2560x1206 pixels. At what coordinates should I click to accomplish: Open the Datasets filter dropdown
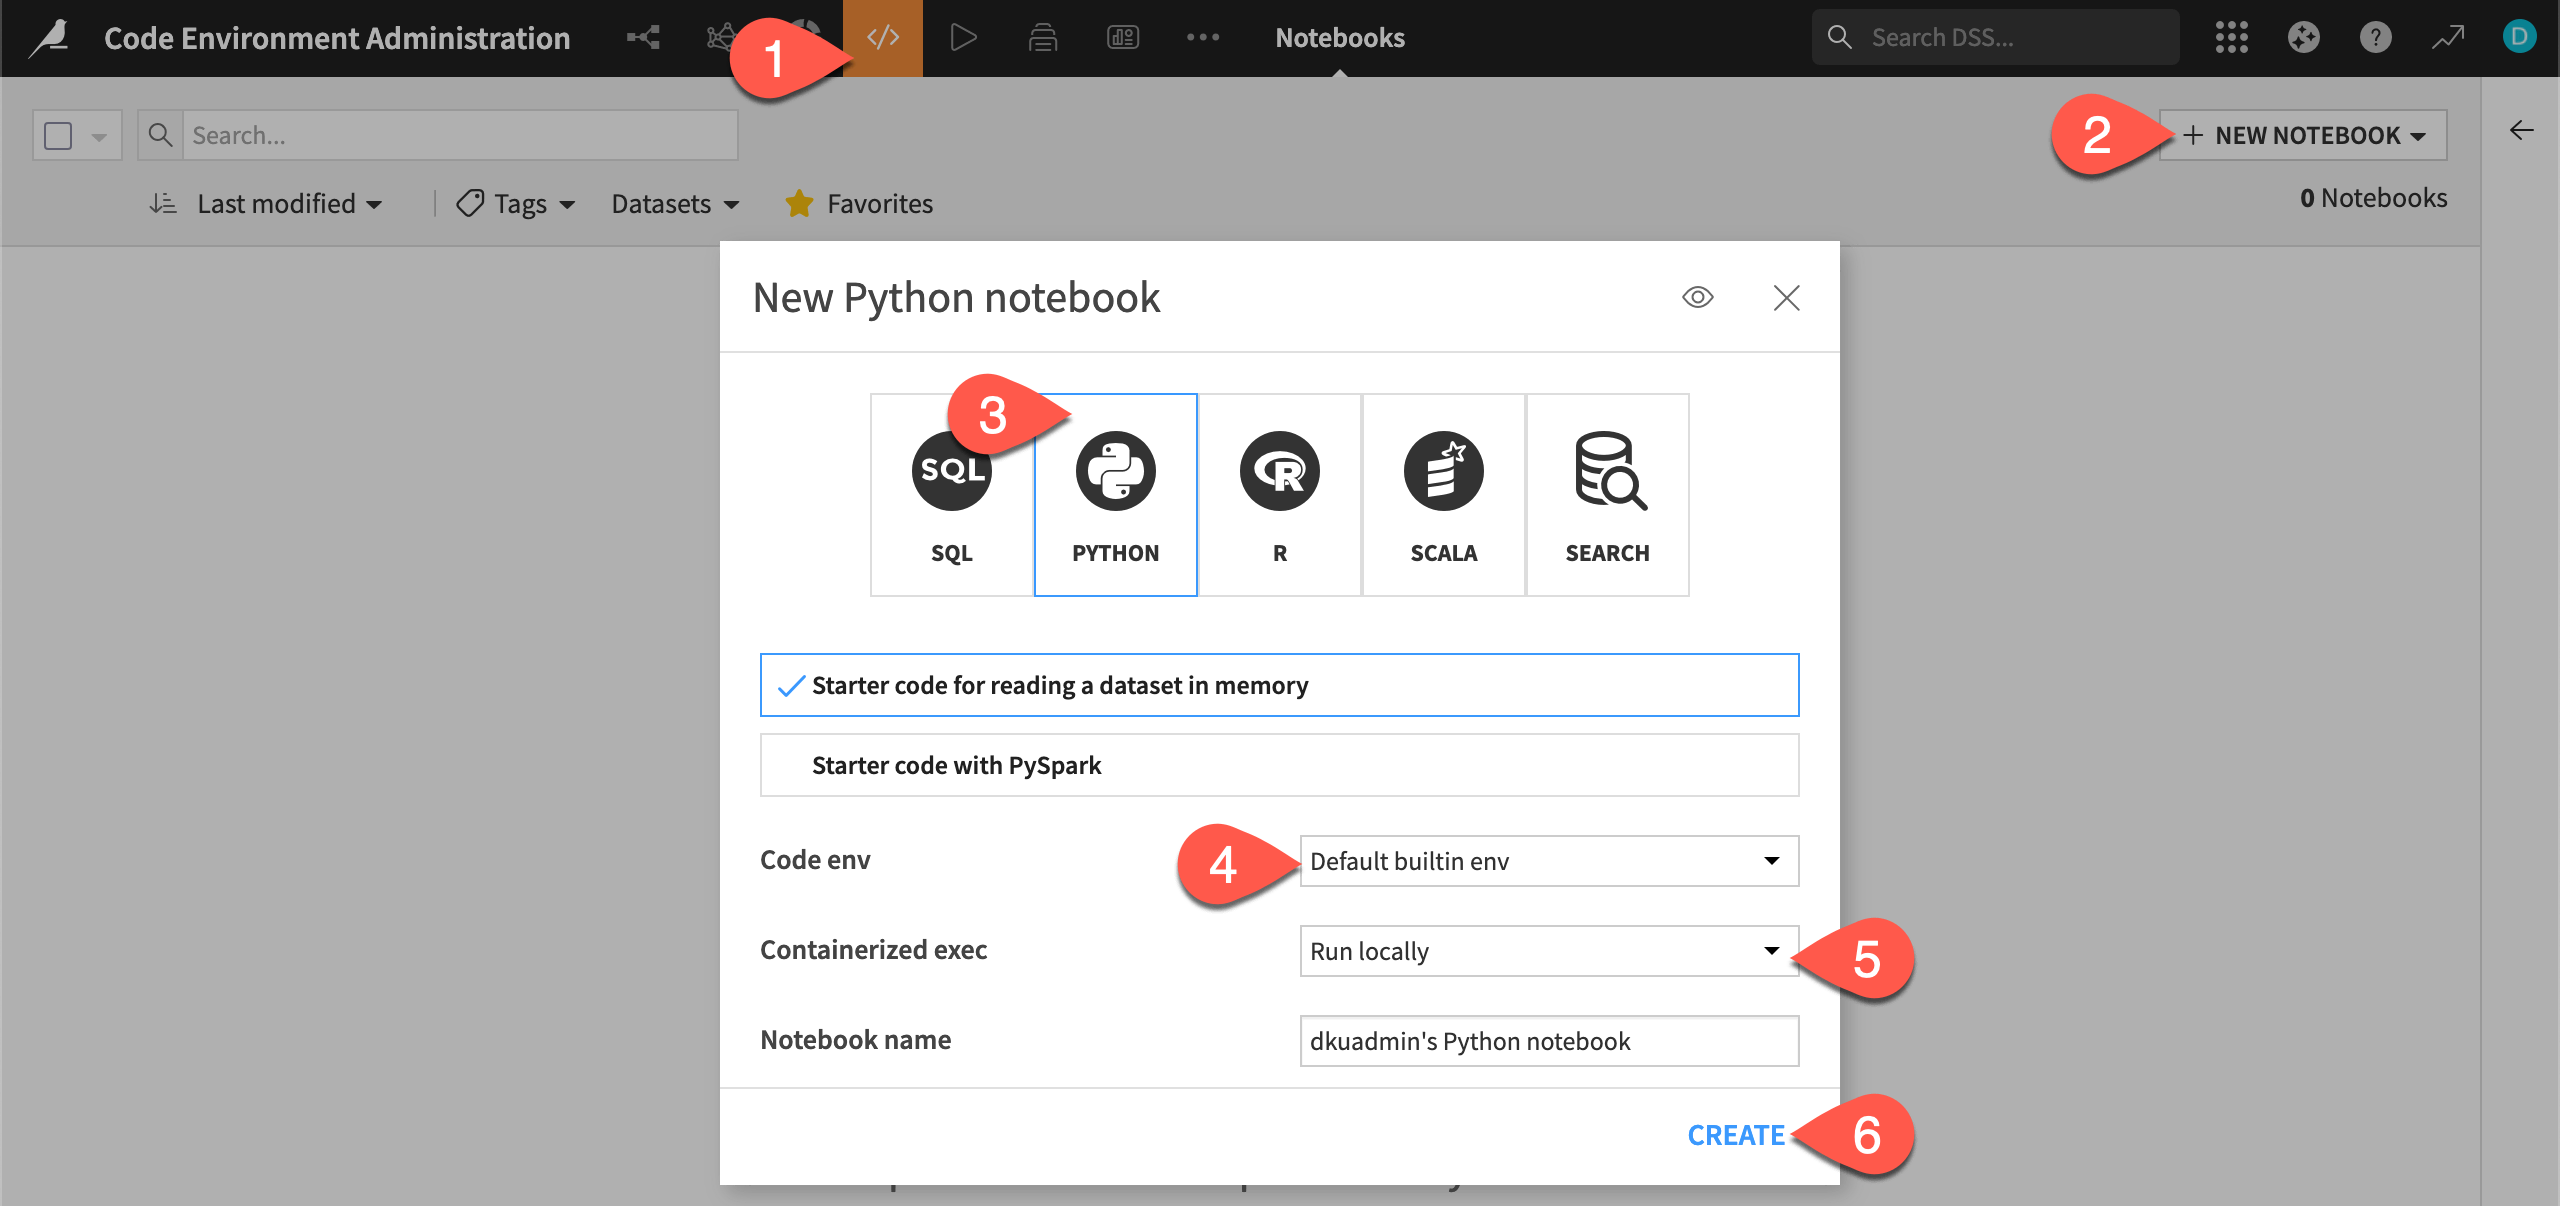point(675,204)
